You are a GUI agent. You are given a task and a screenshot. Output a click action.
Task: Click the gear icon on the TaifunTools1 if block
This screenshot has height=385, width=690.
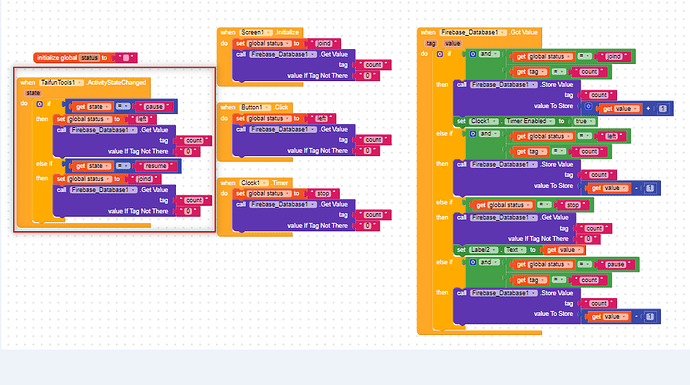coord(39,104)
